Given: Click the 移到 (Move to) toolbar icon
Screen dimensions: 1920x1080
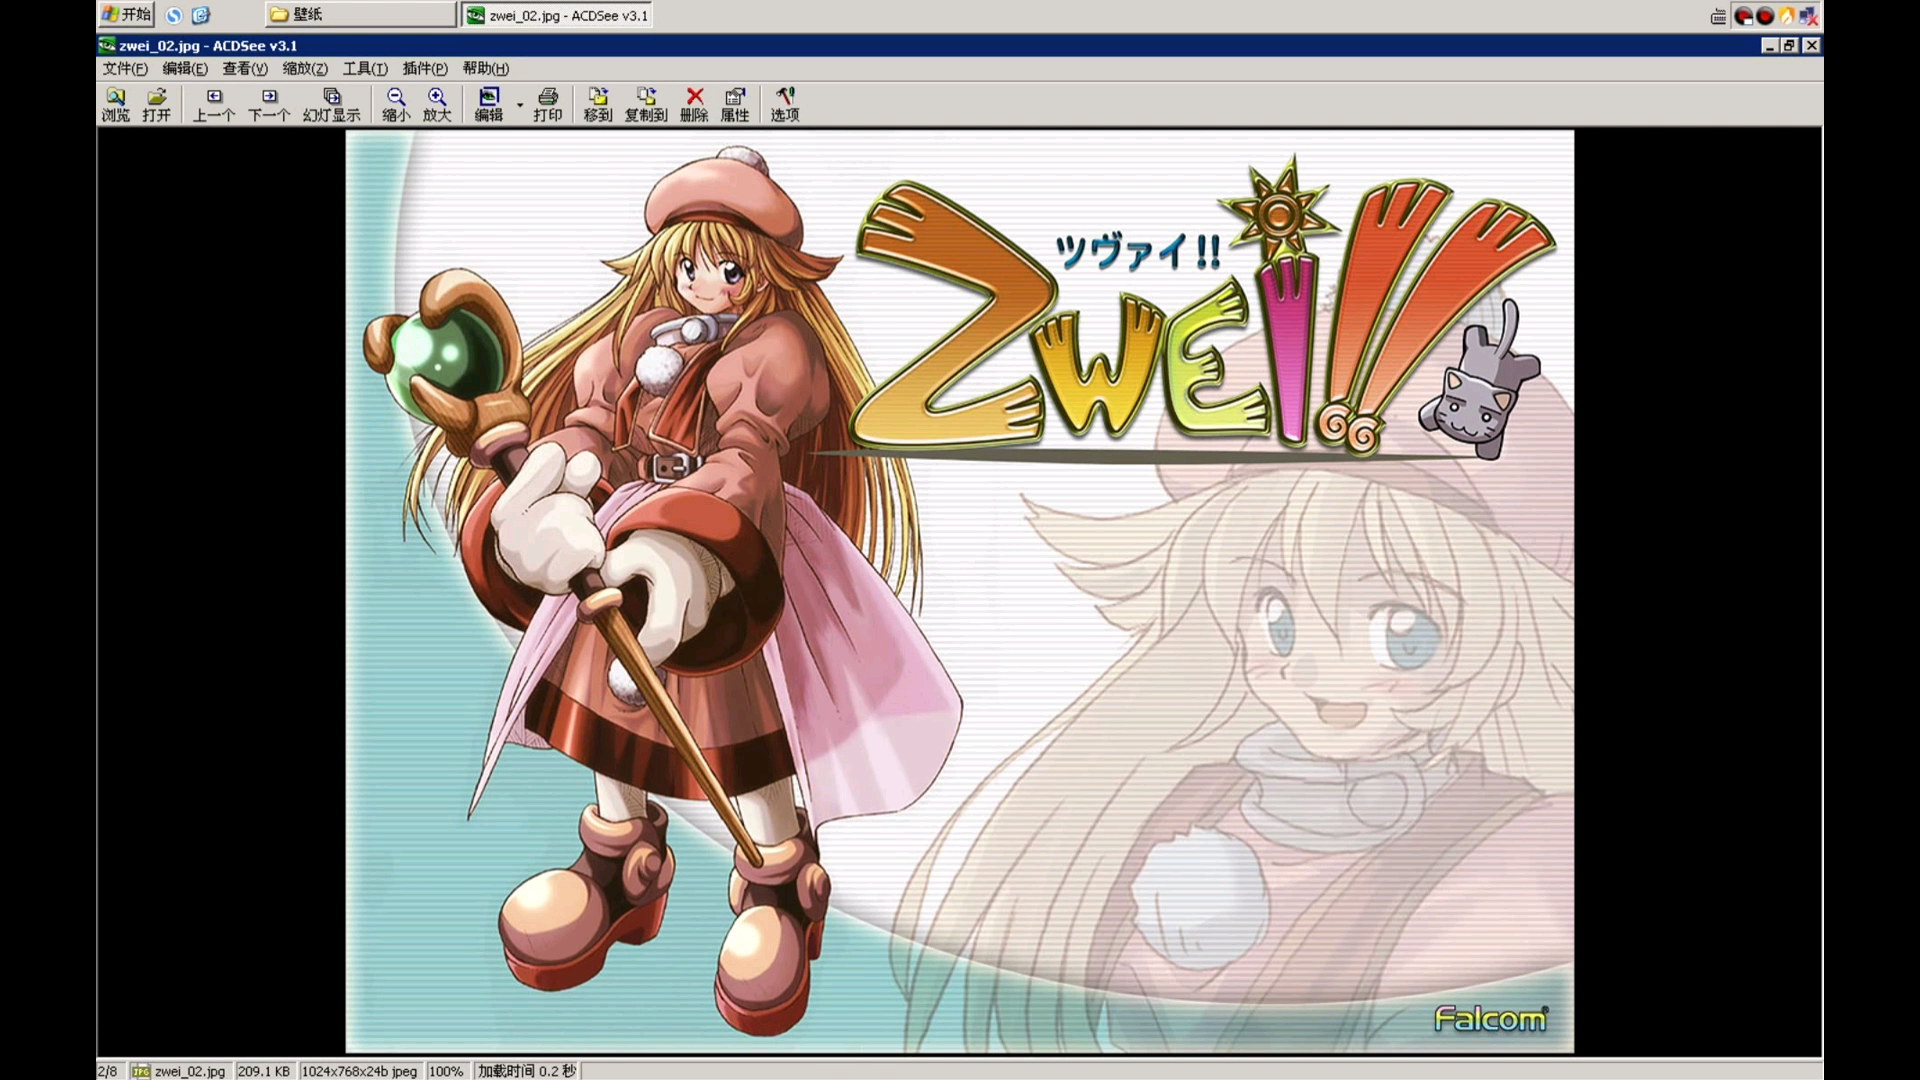Looking at the screenshot, I should point(598,104).
